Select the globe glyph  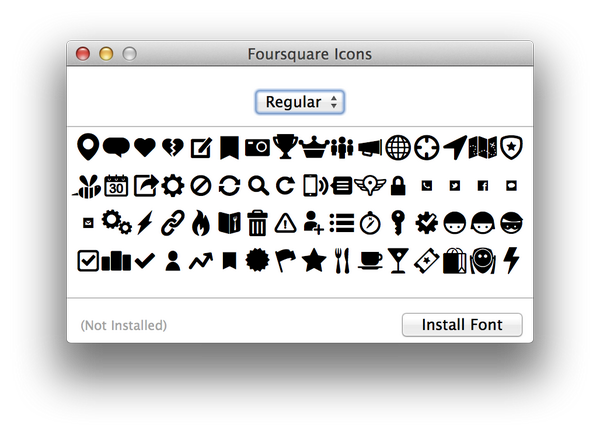[398, 147]
